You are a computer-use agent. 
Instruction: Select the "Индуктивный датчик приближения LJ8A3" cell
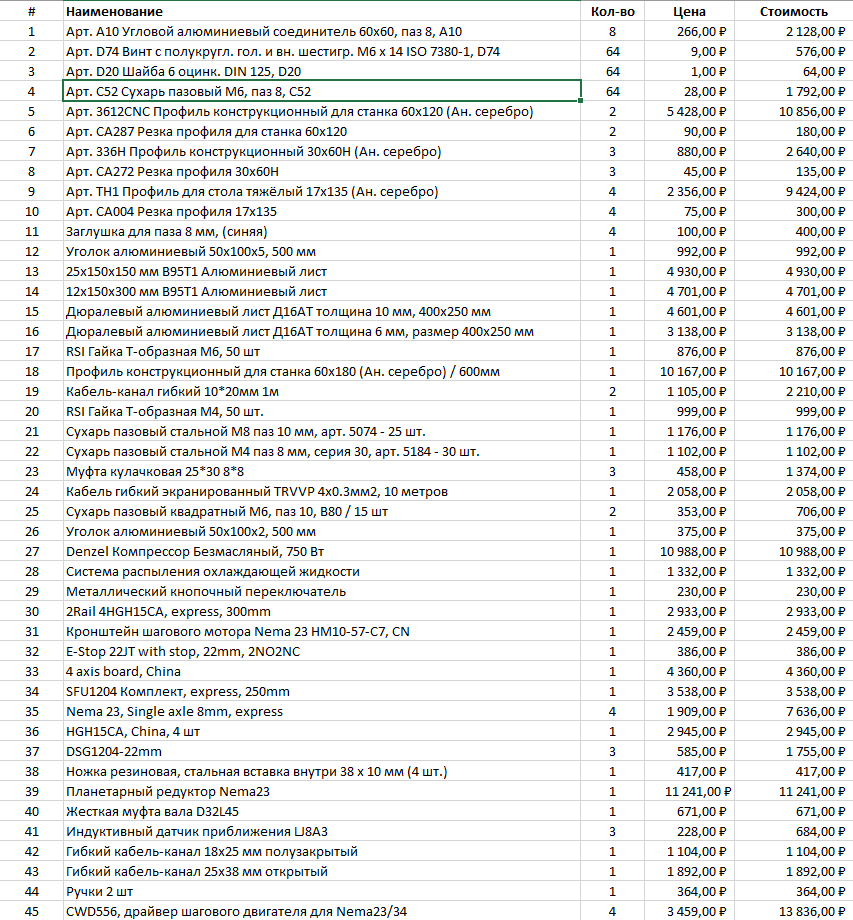tap(322, 831)
